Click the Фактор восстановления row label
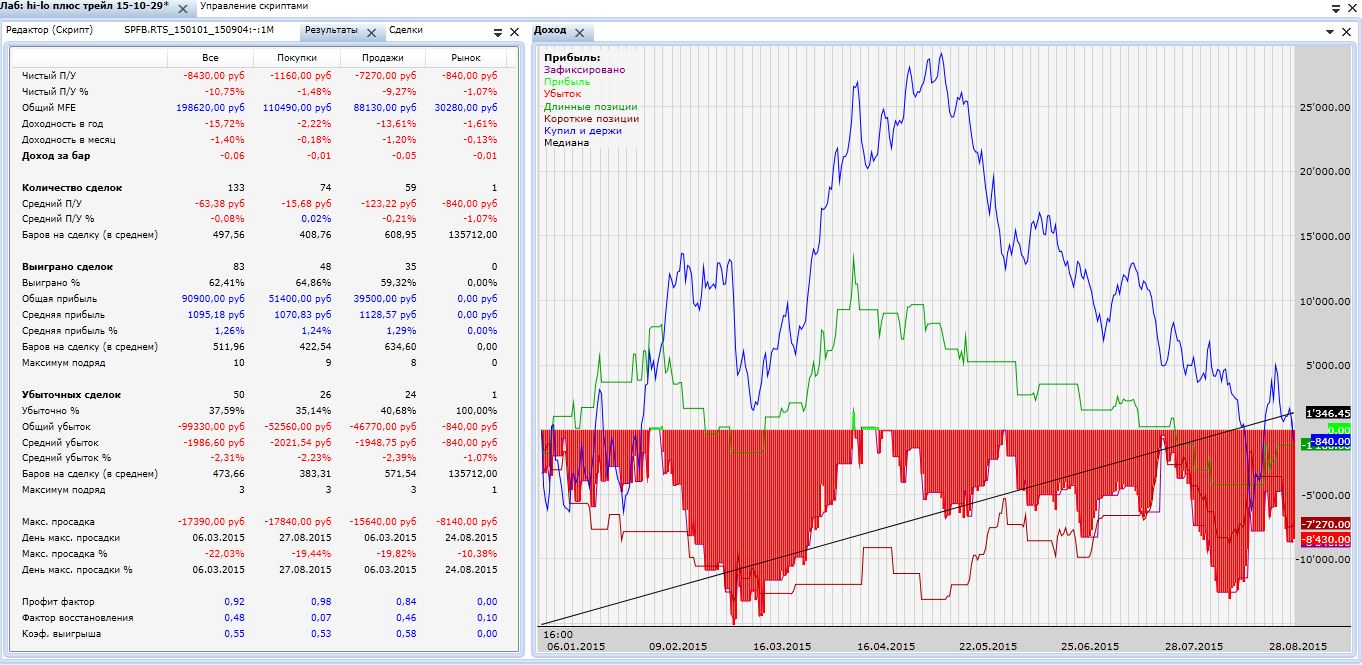Image resolution: width=1362 pixels, height=665 pixels. pyautogui.click(x=77, y=618)
